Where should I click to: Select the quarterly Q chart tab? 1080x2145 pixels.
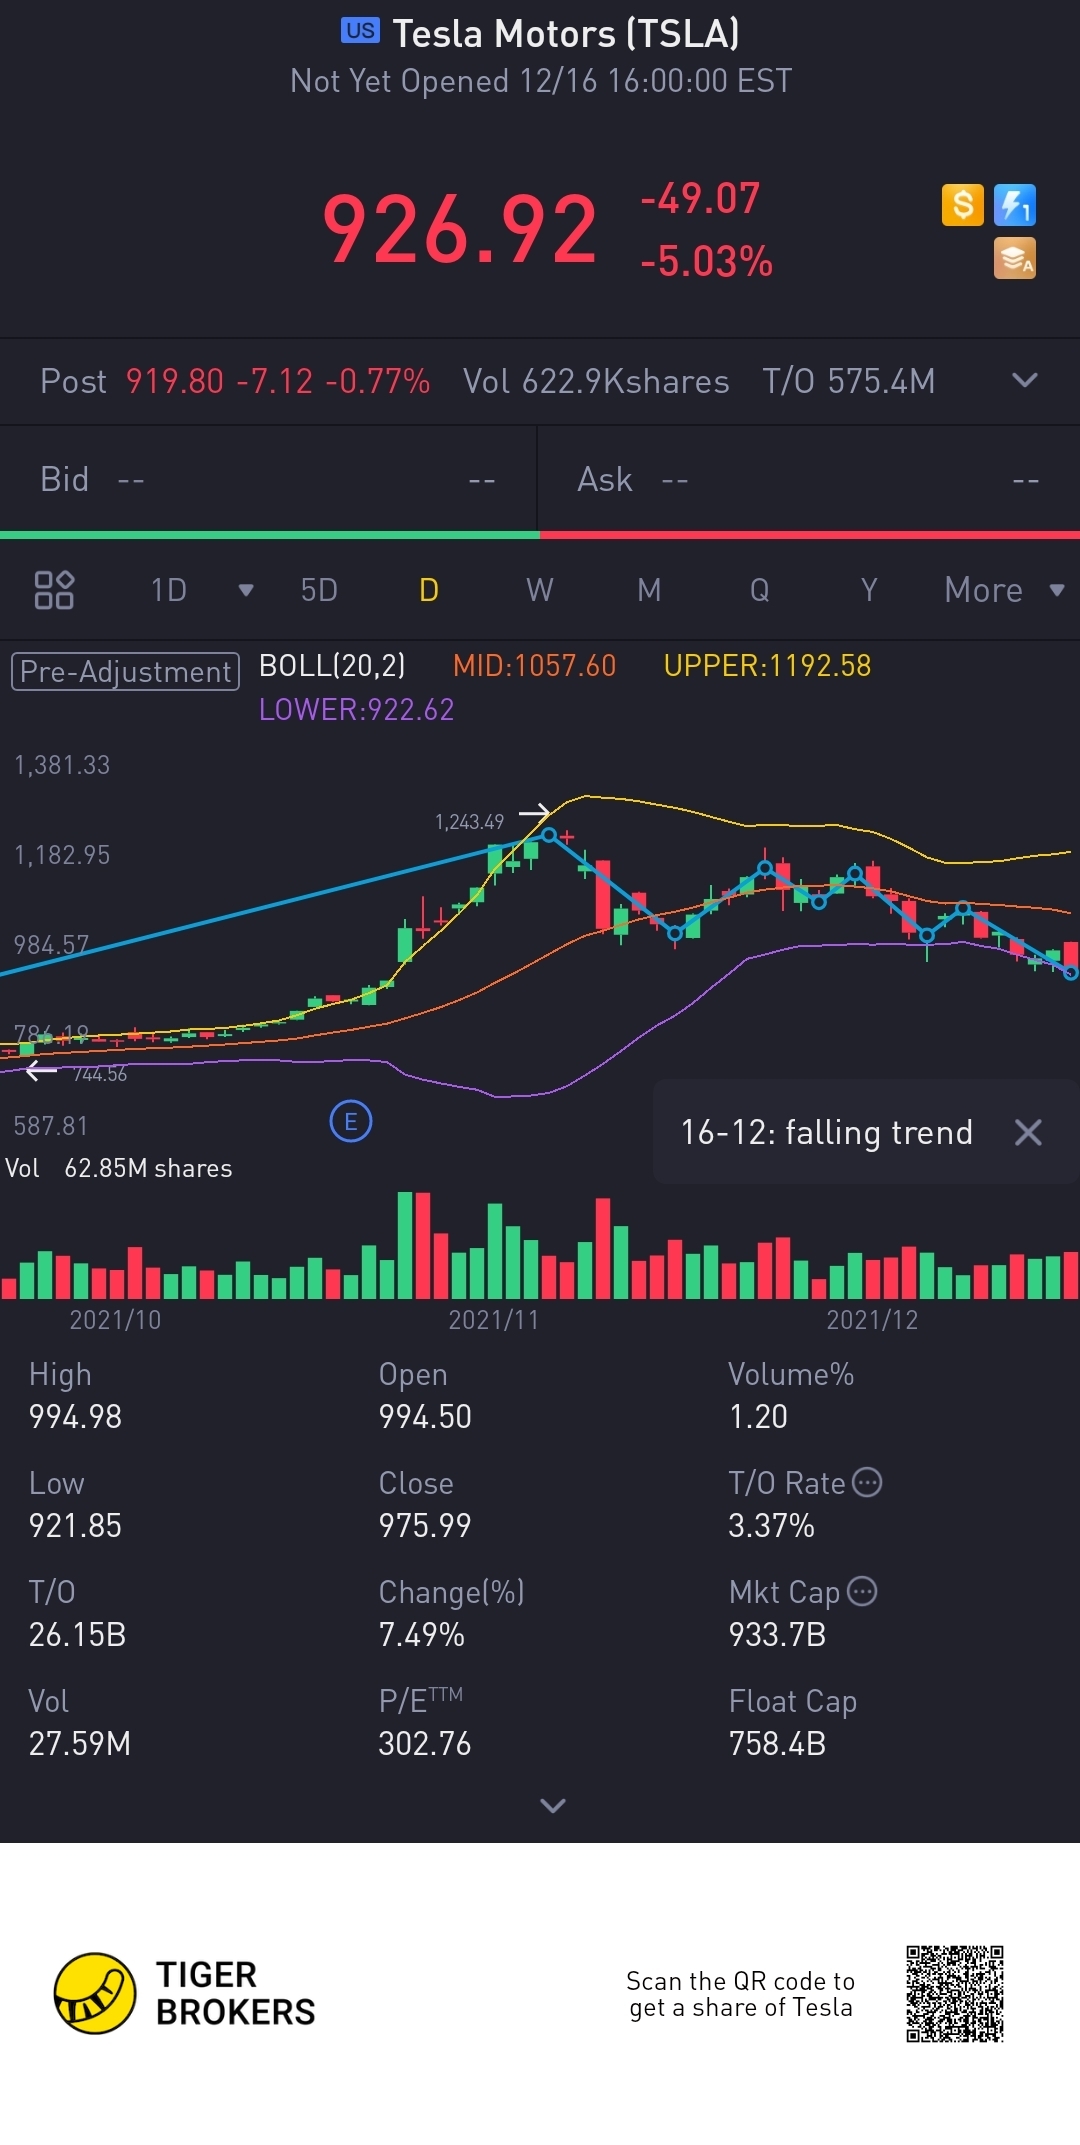pos(760,590)
